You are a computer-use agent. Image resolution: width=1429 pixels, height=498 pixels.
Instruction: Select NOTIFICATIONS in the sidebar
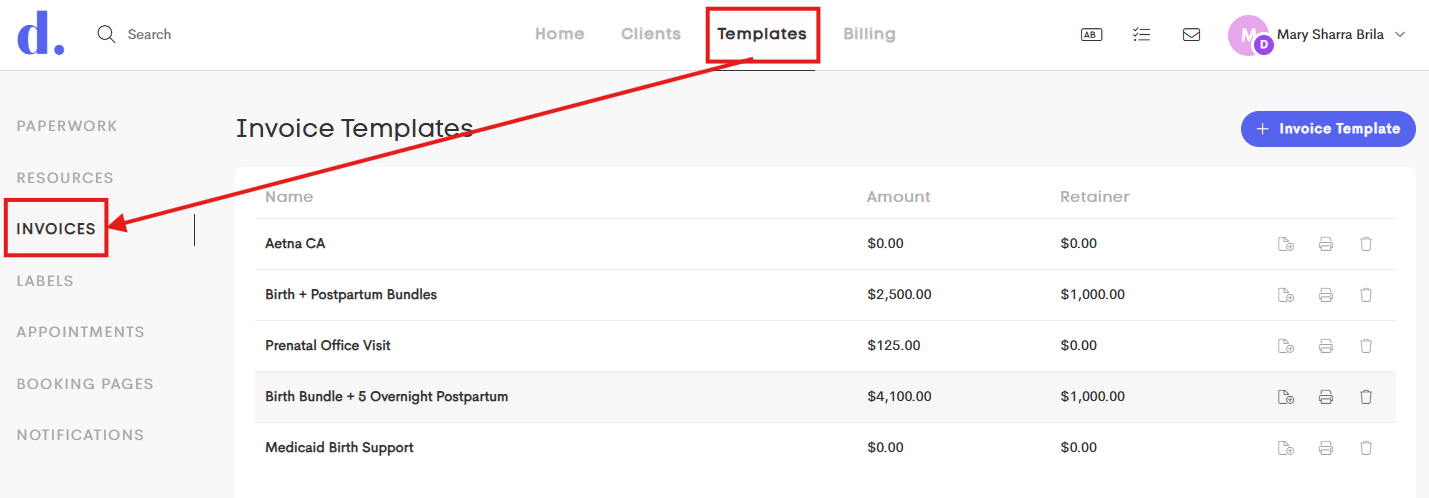[80, 435]
